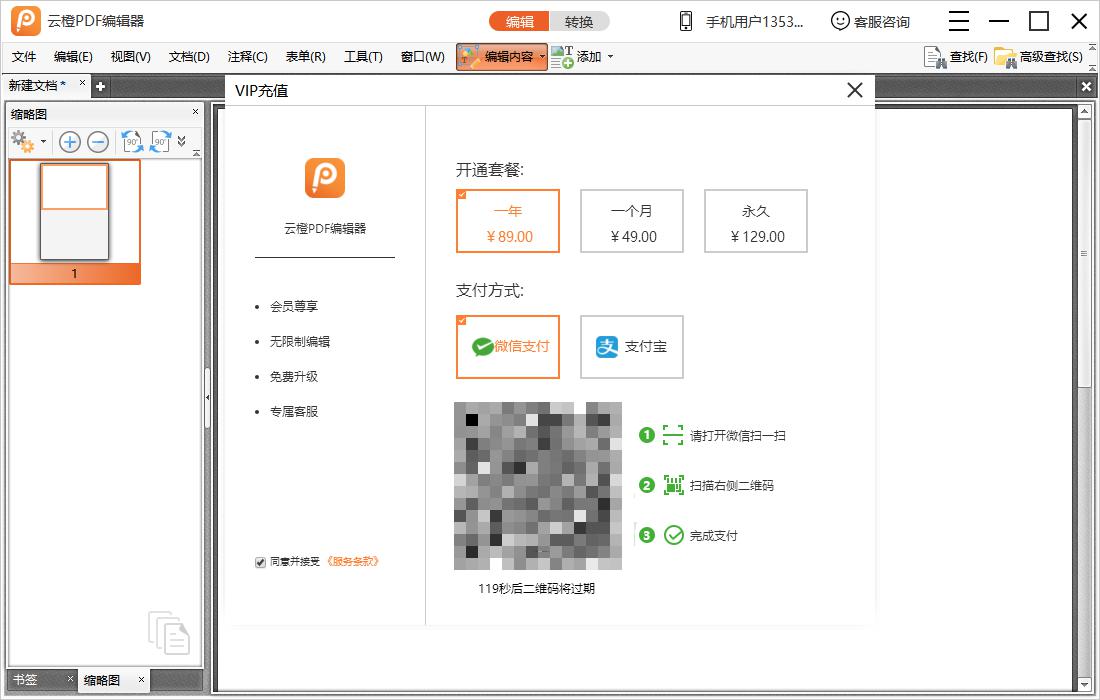Open the thumbnail options dropdown arrow

43,142
